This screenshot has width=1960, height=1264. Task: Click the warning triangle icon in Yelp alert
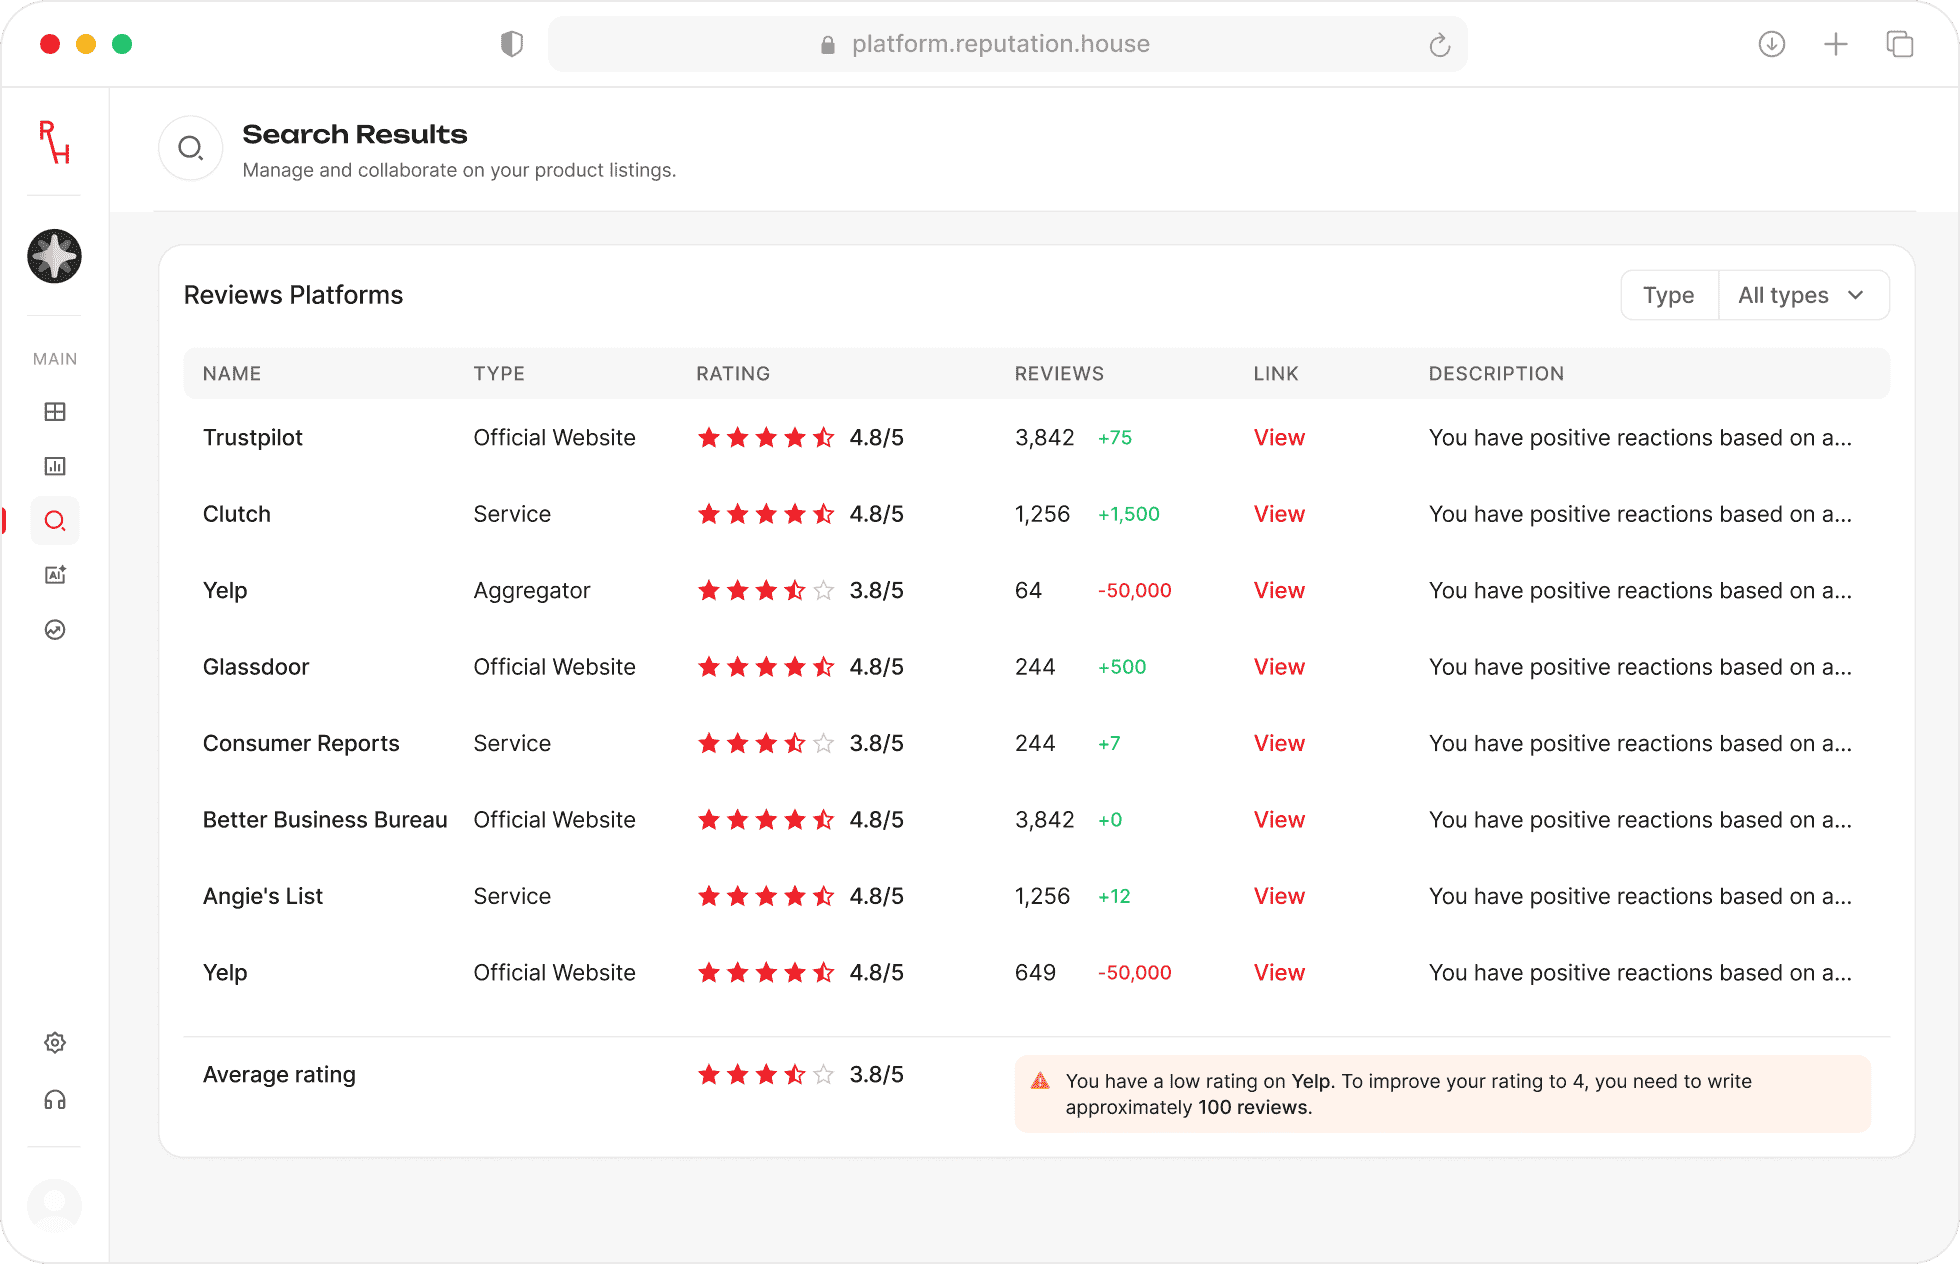tap(1040, 1081)
